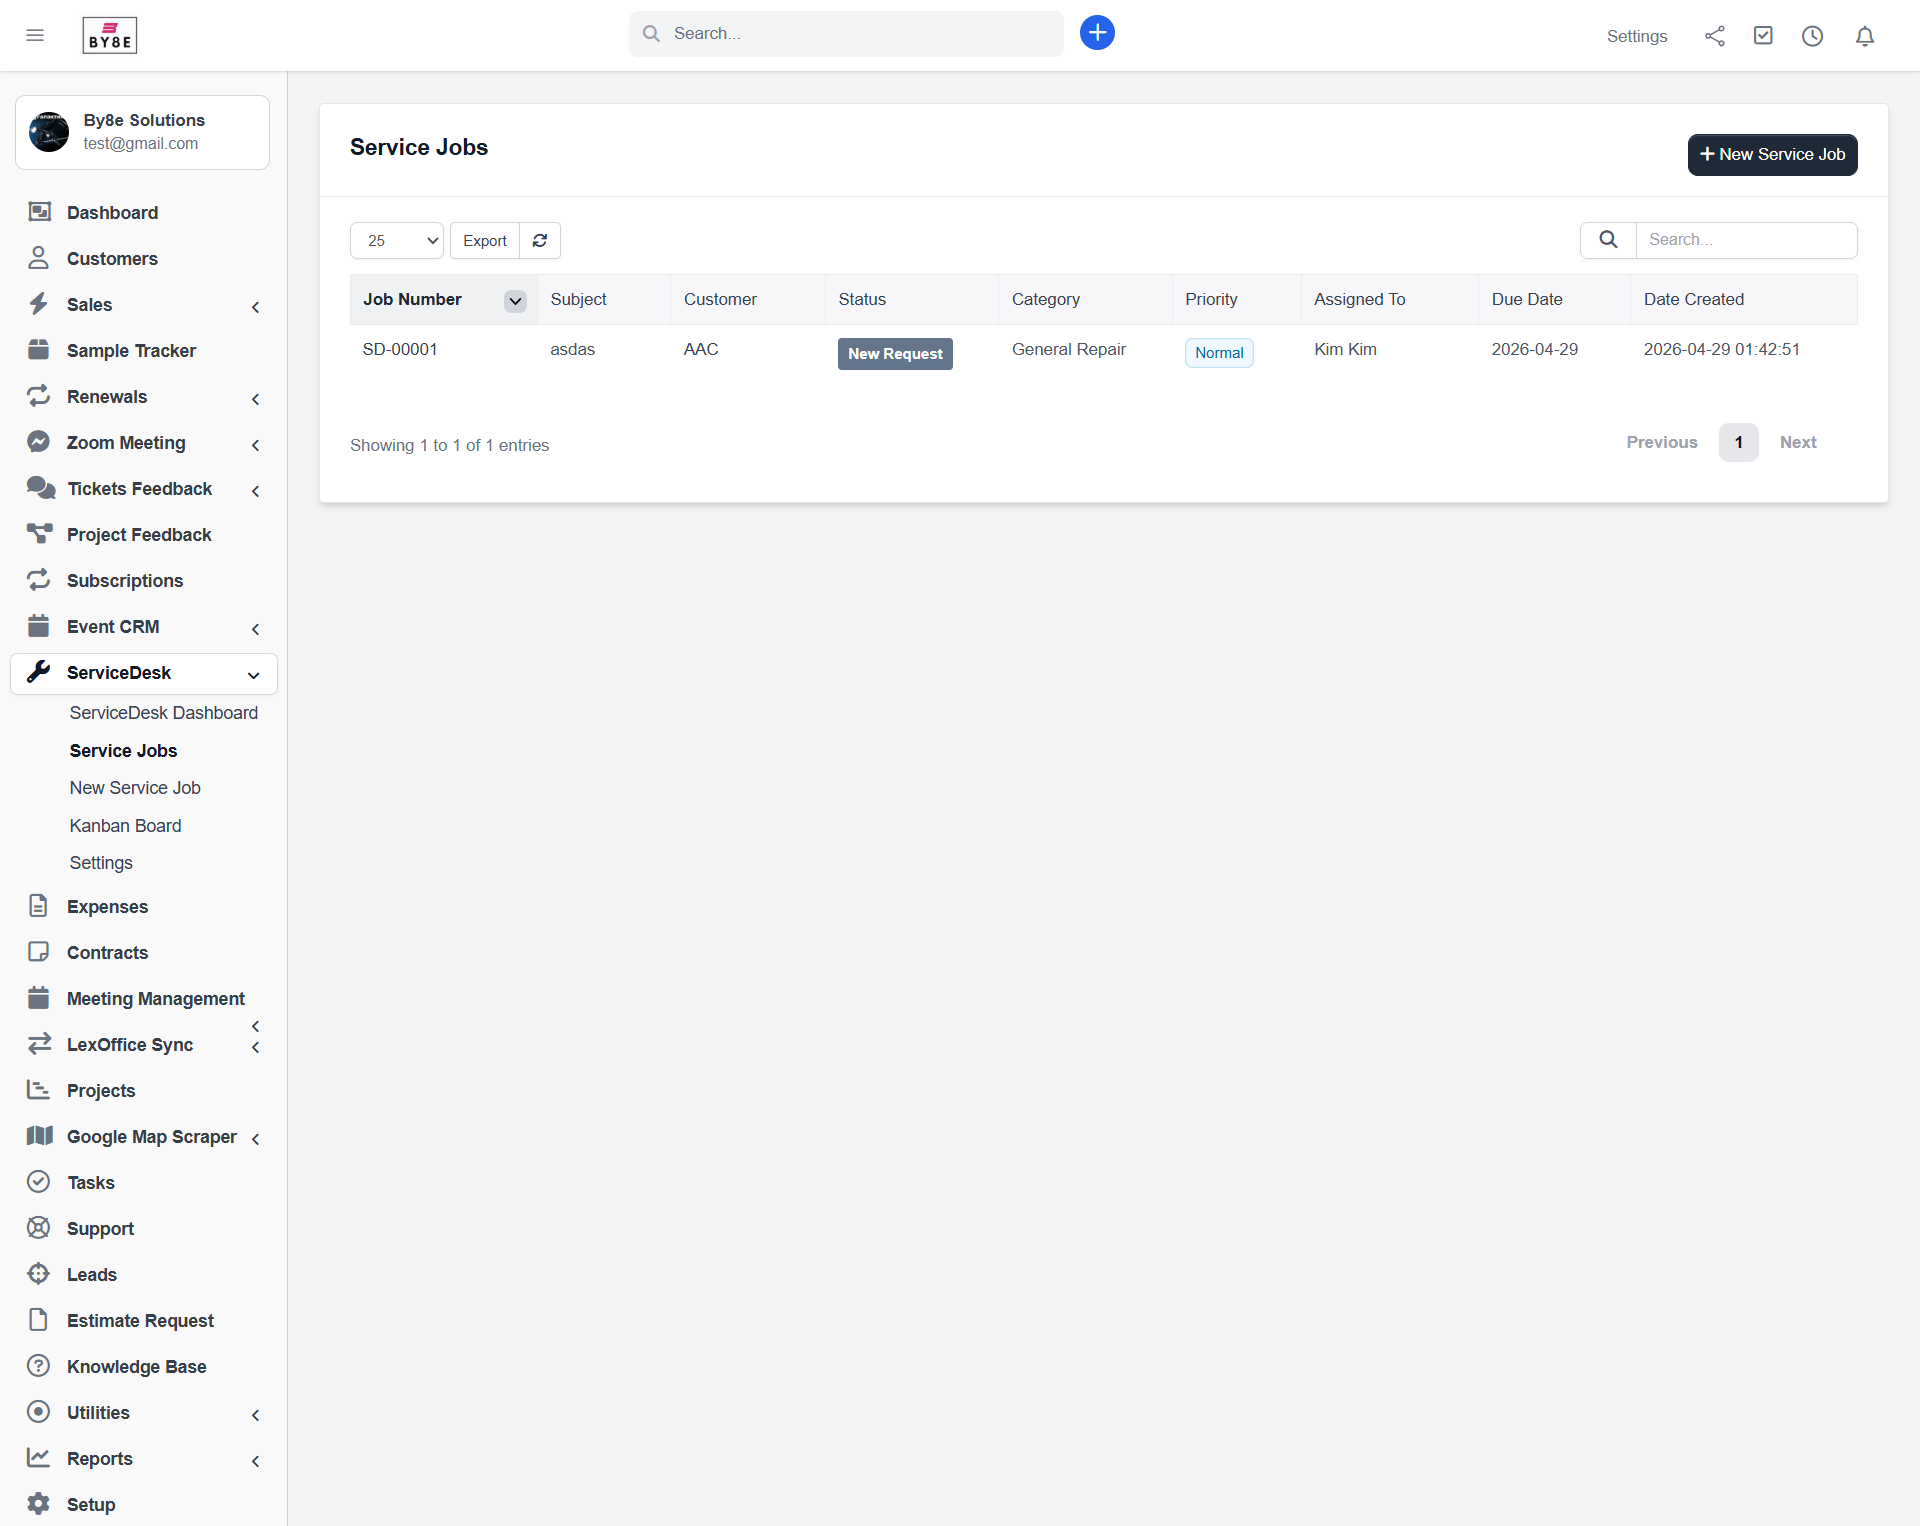Click the table search magnifier icon

point(1608,240)
